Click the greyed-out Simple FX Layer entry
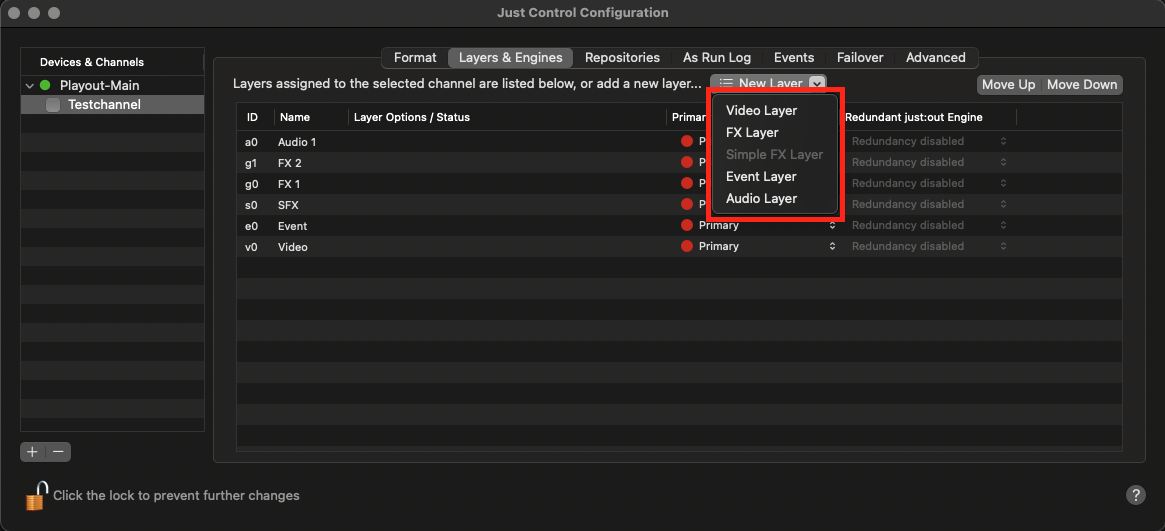 tap(775, 154)
